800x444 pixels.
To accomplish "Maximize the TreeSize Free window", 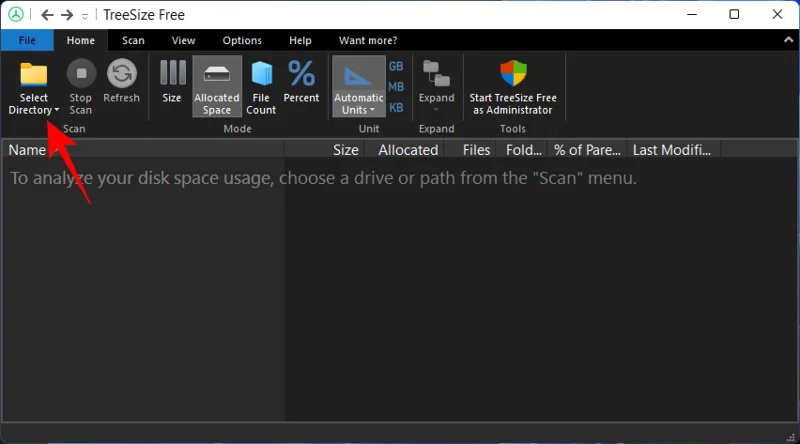I will point(734,14).
